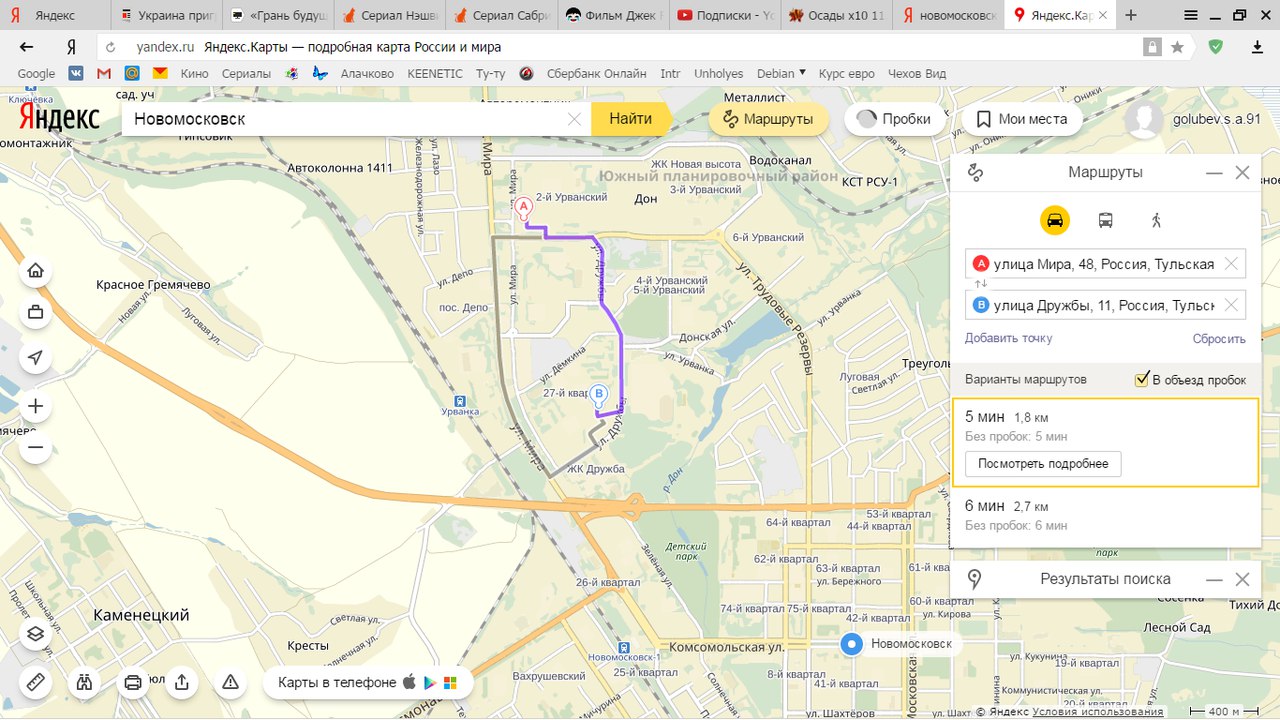Open Мои места saved places
The width and height of the screenshot is (1280, 720).
point(1022,119)
